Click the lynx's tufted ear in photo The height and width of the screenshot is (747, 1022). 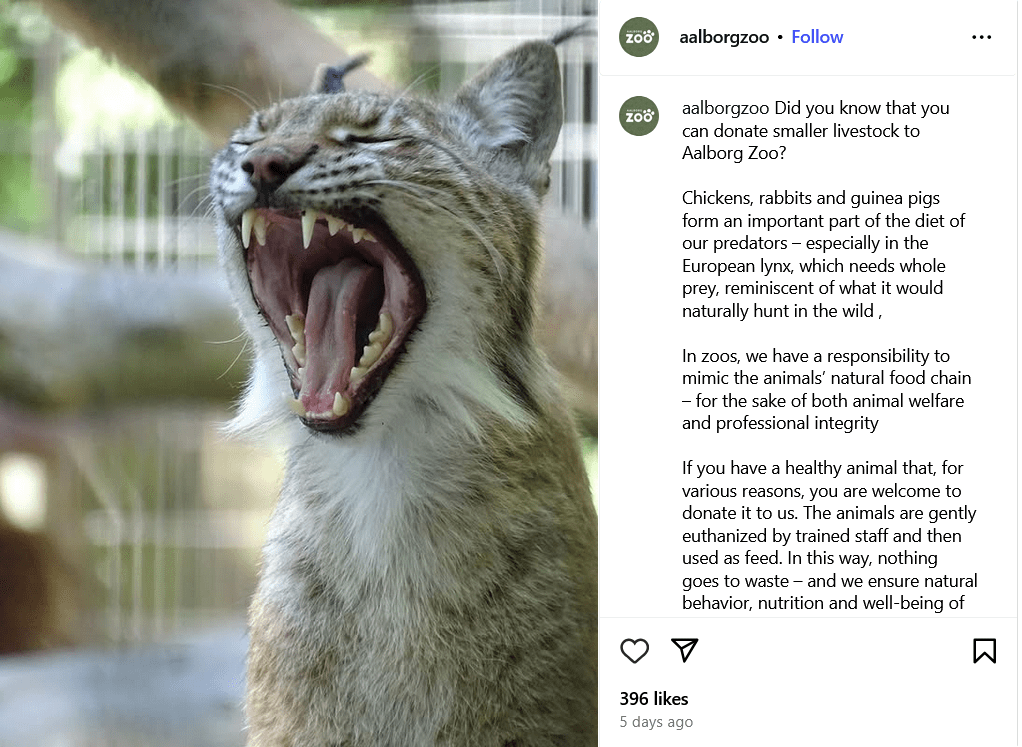point(515,104)
